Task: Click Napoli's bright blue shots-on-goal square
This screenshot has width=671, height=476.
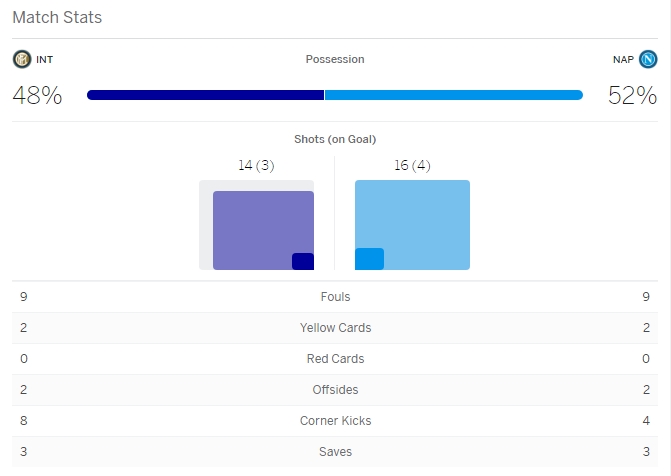Action: point(369,259)
